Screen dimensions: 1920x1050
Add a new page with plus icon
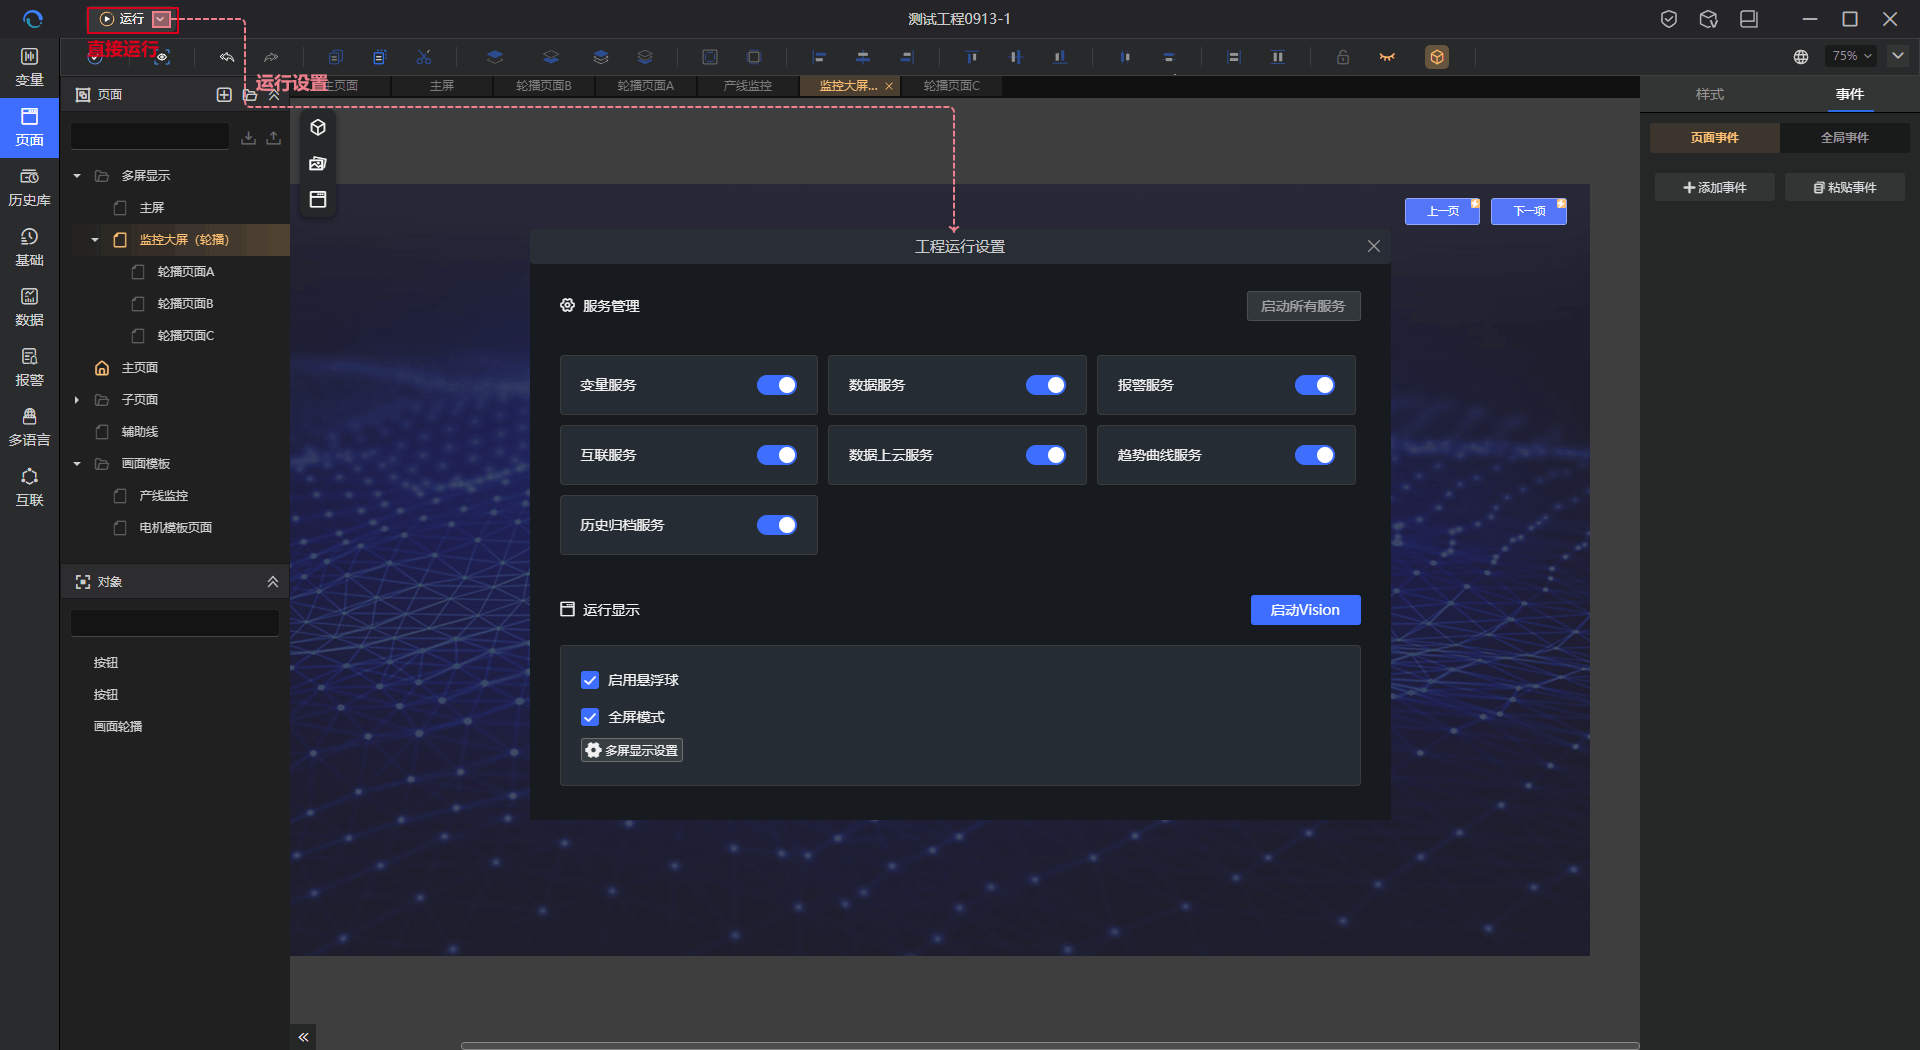point(224,95)
